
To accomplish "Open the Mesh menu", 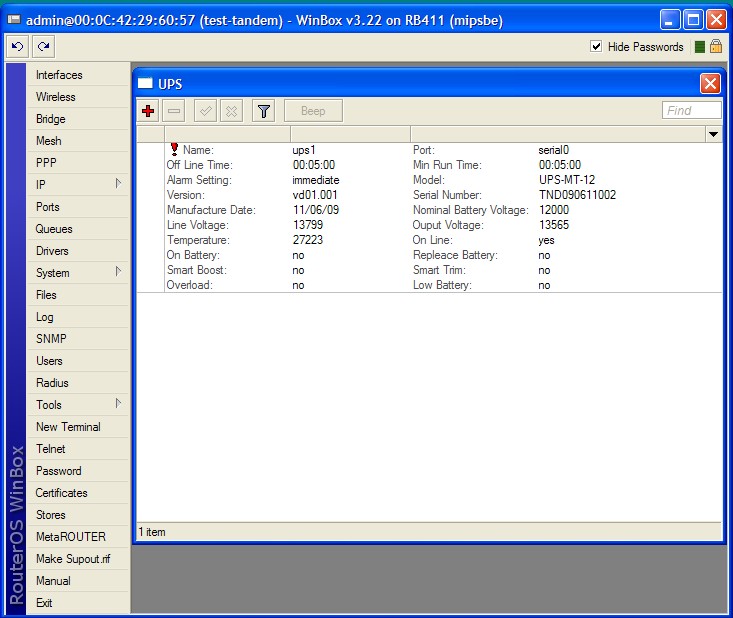I will pyautogui.click(x=78, y=141).
